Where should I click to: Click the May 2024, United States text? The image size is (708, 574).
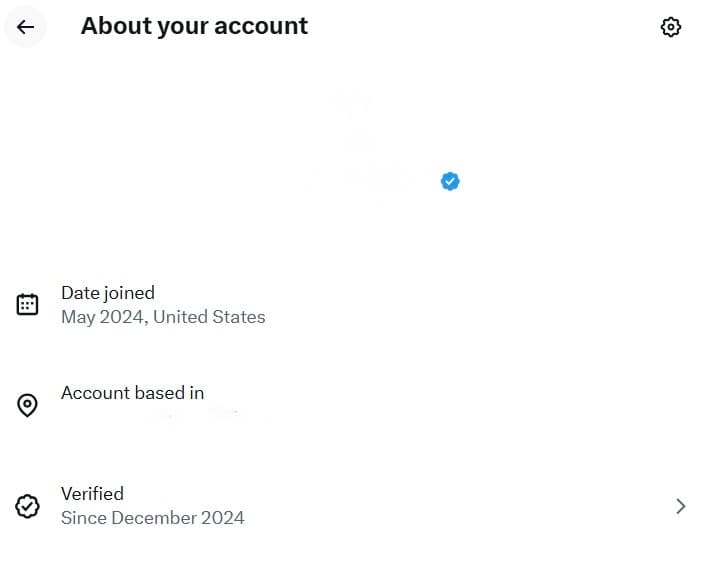click(x=163, y=317)
